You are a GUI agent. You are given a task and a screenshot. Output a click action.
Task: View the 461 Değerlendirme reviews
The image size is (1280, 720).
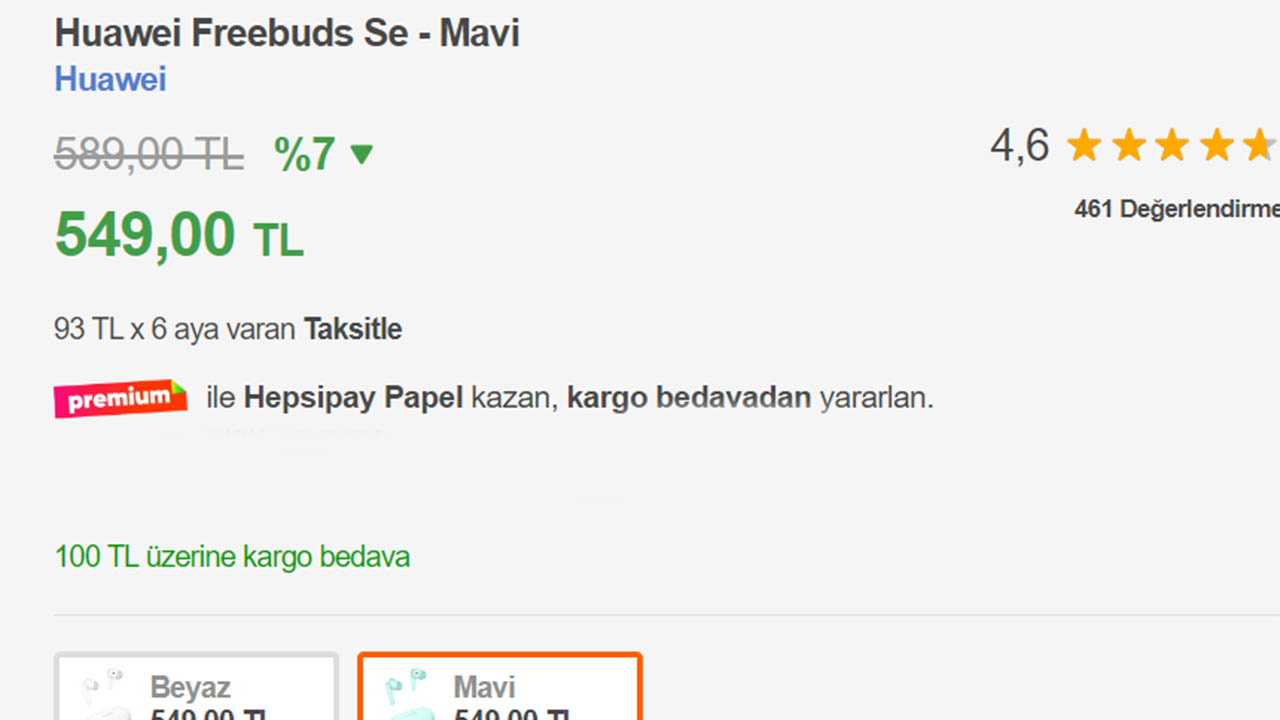click(x=1177, y=210)
